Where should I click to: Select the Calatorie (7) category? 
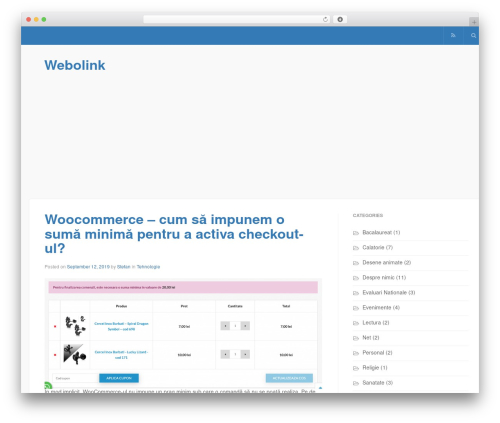tap(378, 247)
